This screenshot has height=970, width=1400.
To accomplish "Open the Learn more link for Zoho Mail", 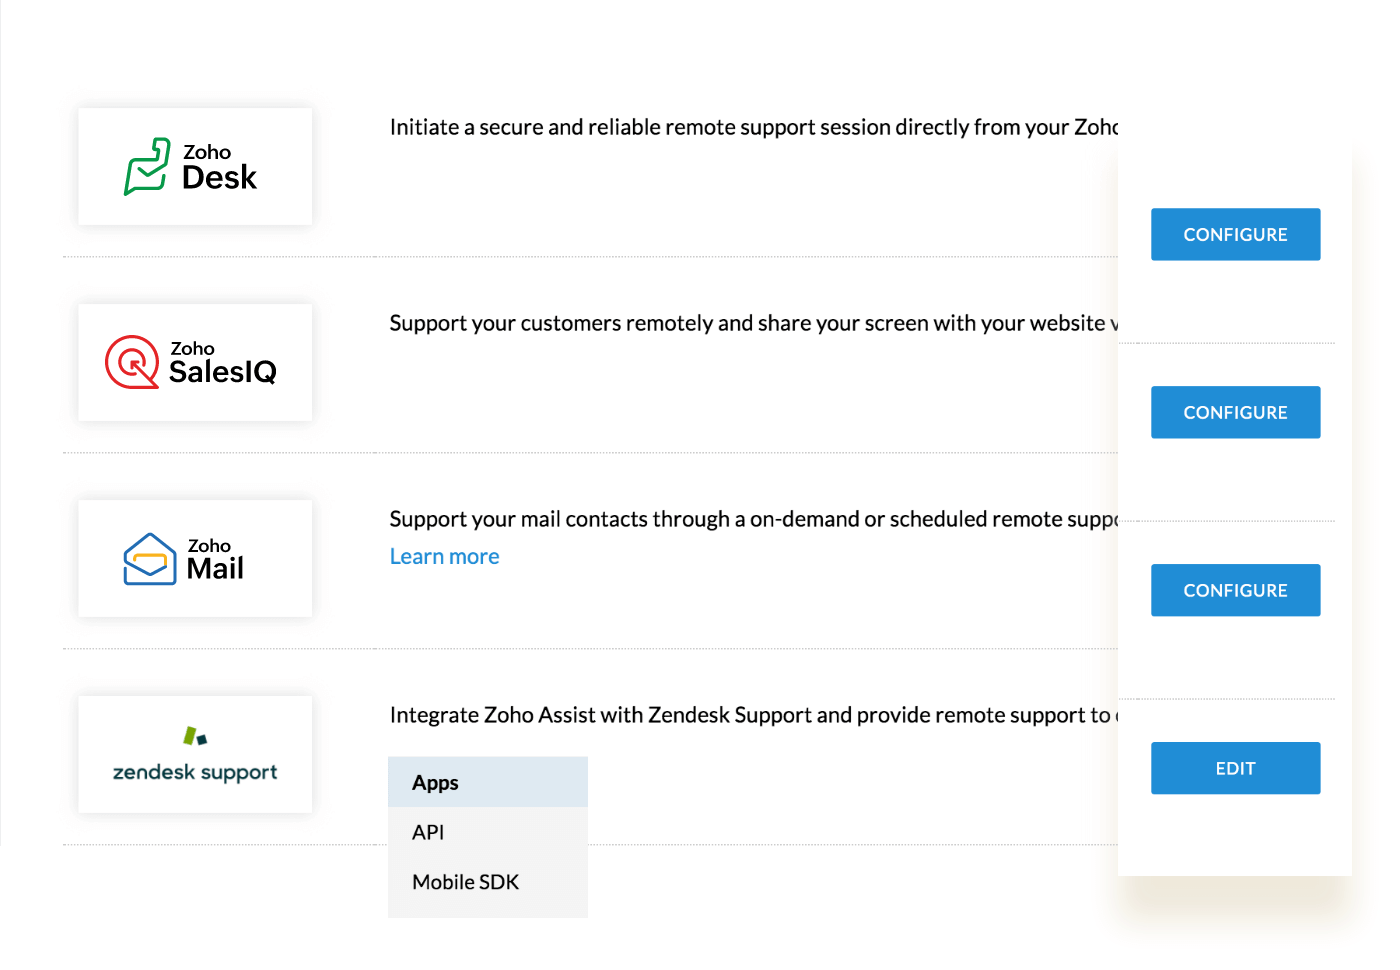I will 444,556.
